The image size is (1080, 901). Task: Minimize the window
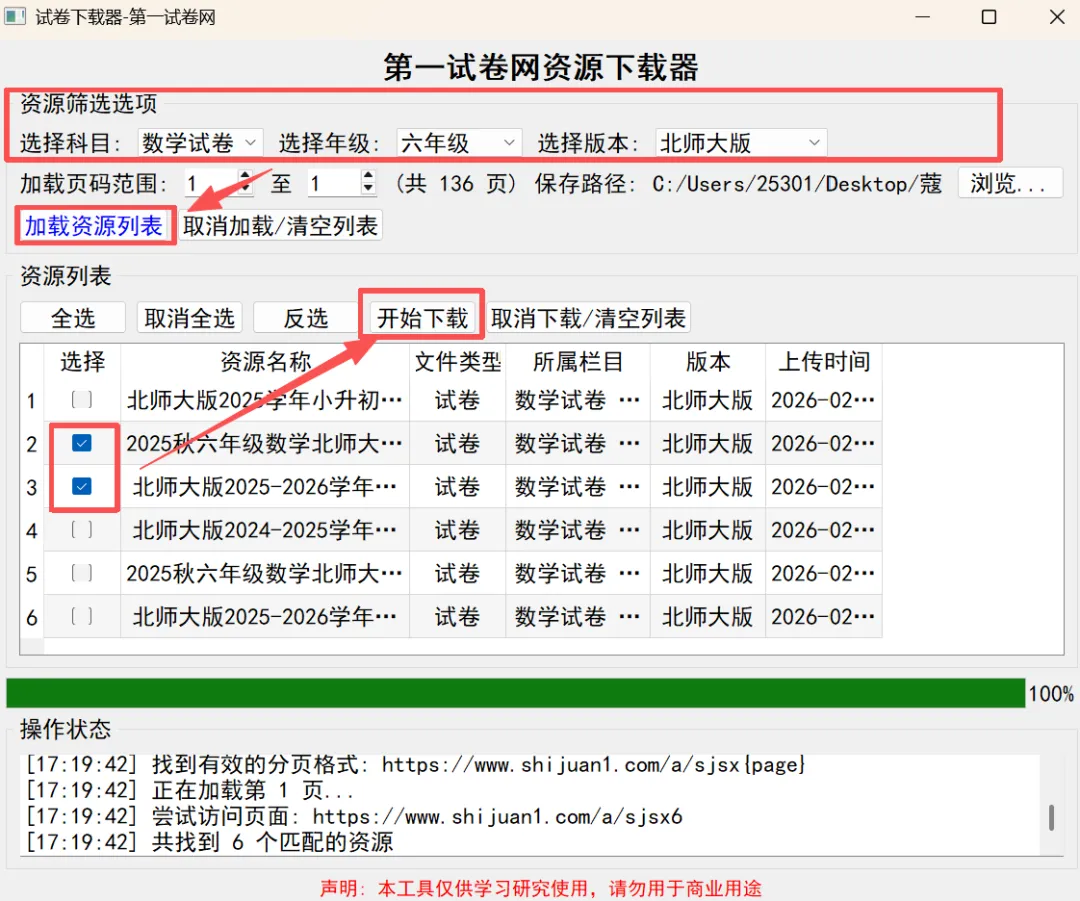922,17
